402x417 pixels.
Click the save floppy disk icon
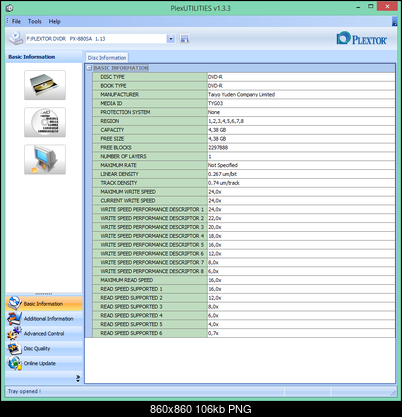click(184, 39)
